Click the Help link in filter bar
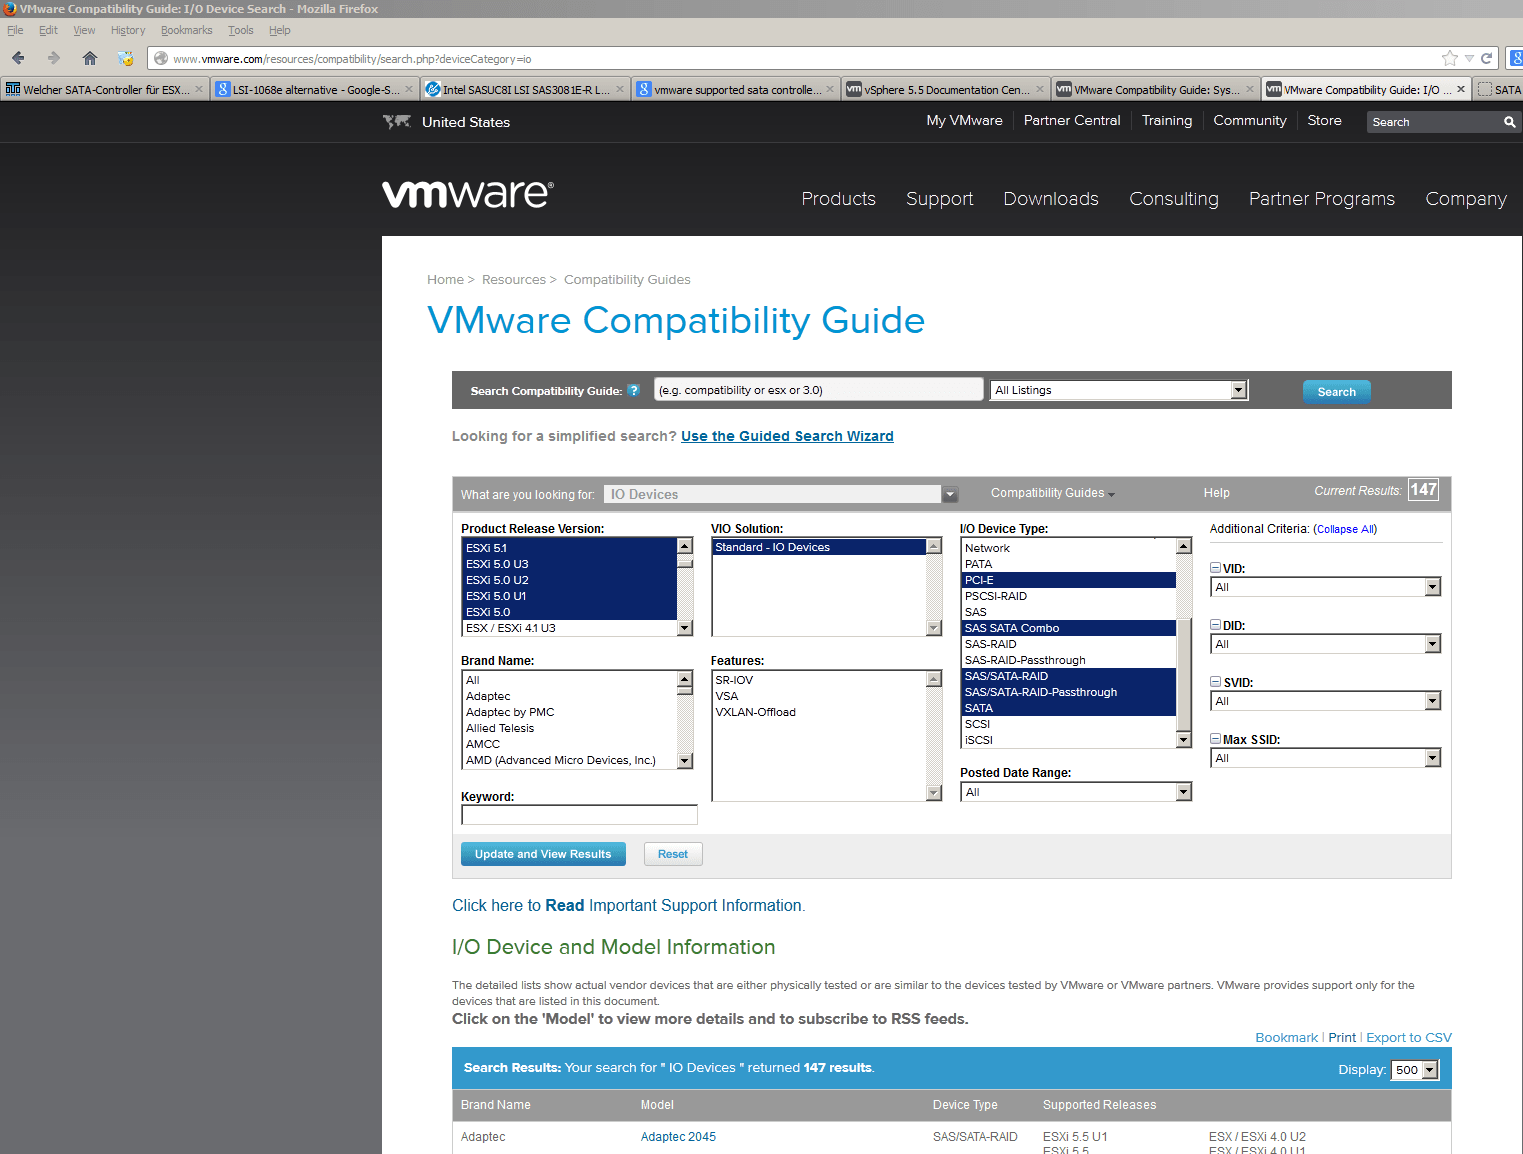Image resolution: width=1523 pixels, height=1154 pixels. tap(1217, 493)
